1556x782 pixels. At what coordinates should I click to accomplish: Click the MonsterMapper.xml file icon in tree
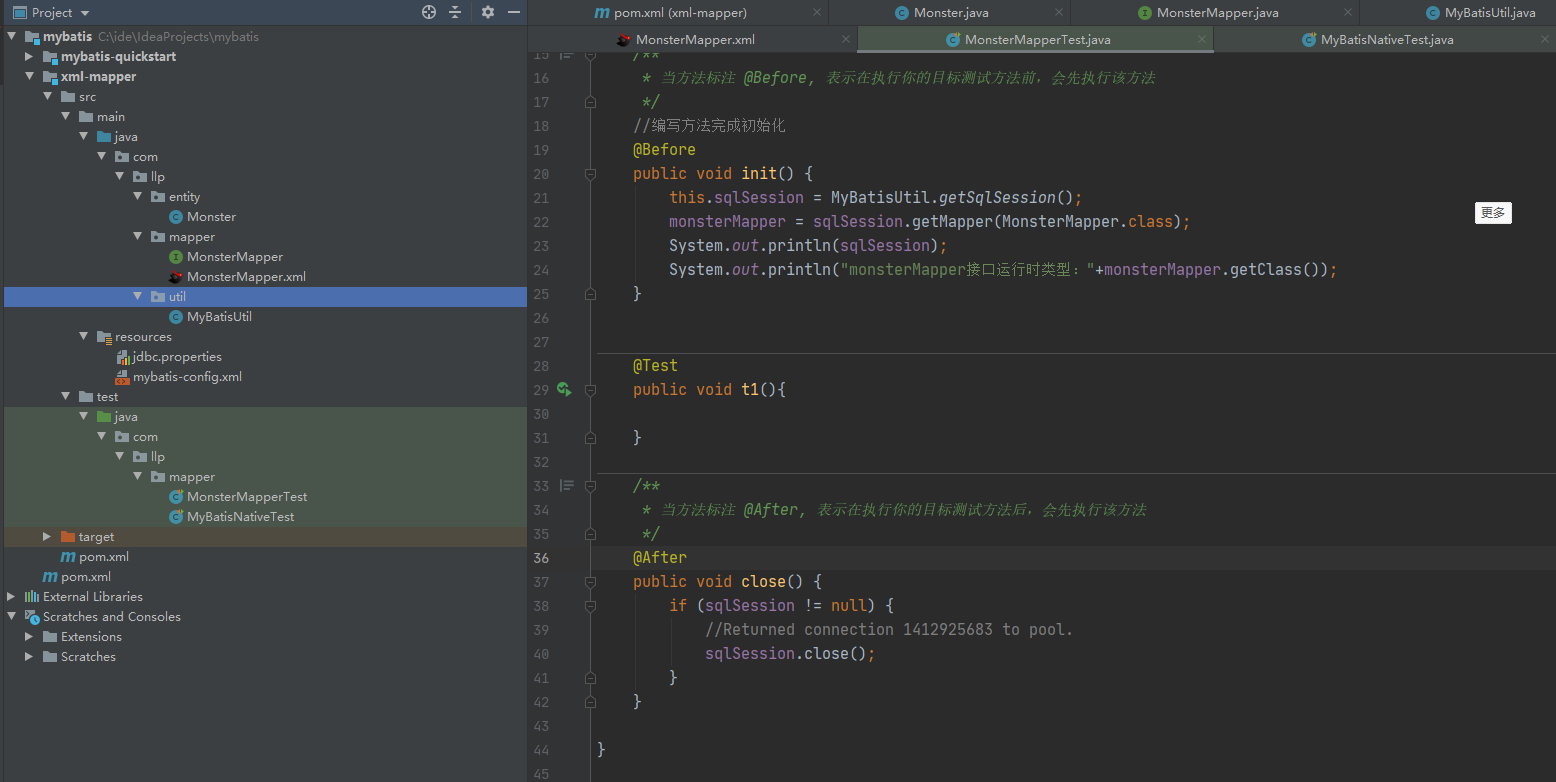pyautogui.click(x=176, y=276)
